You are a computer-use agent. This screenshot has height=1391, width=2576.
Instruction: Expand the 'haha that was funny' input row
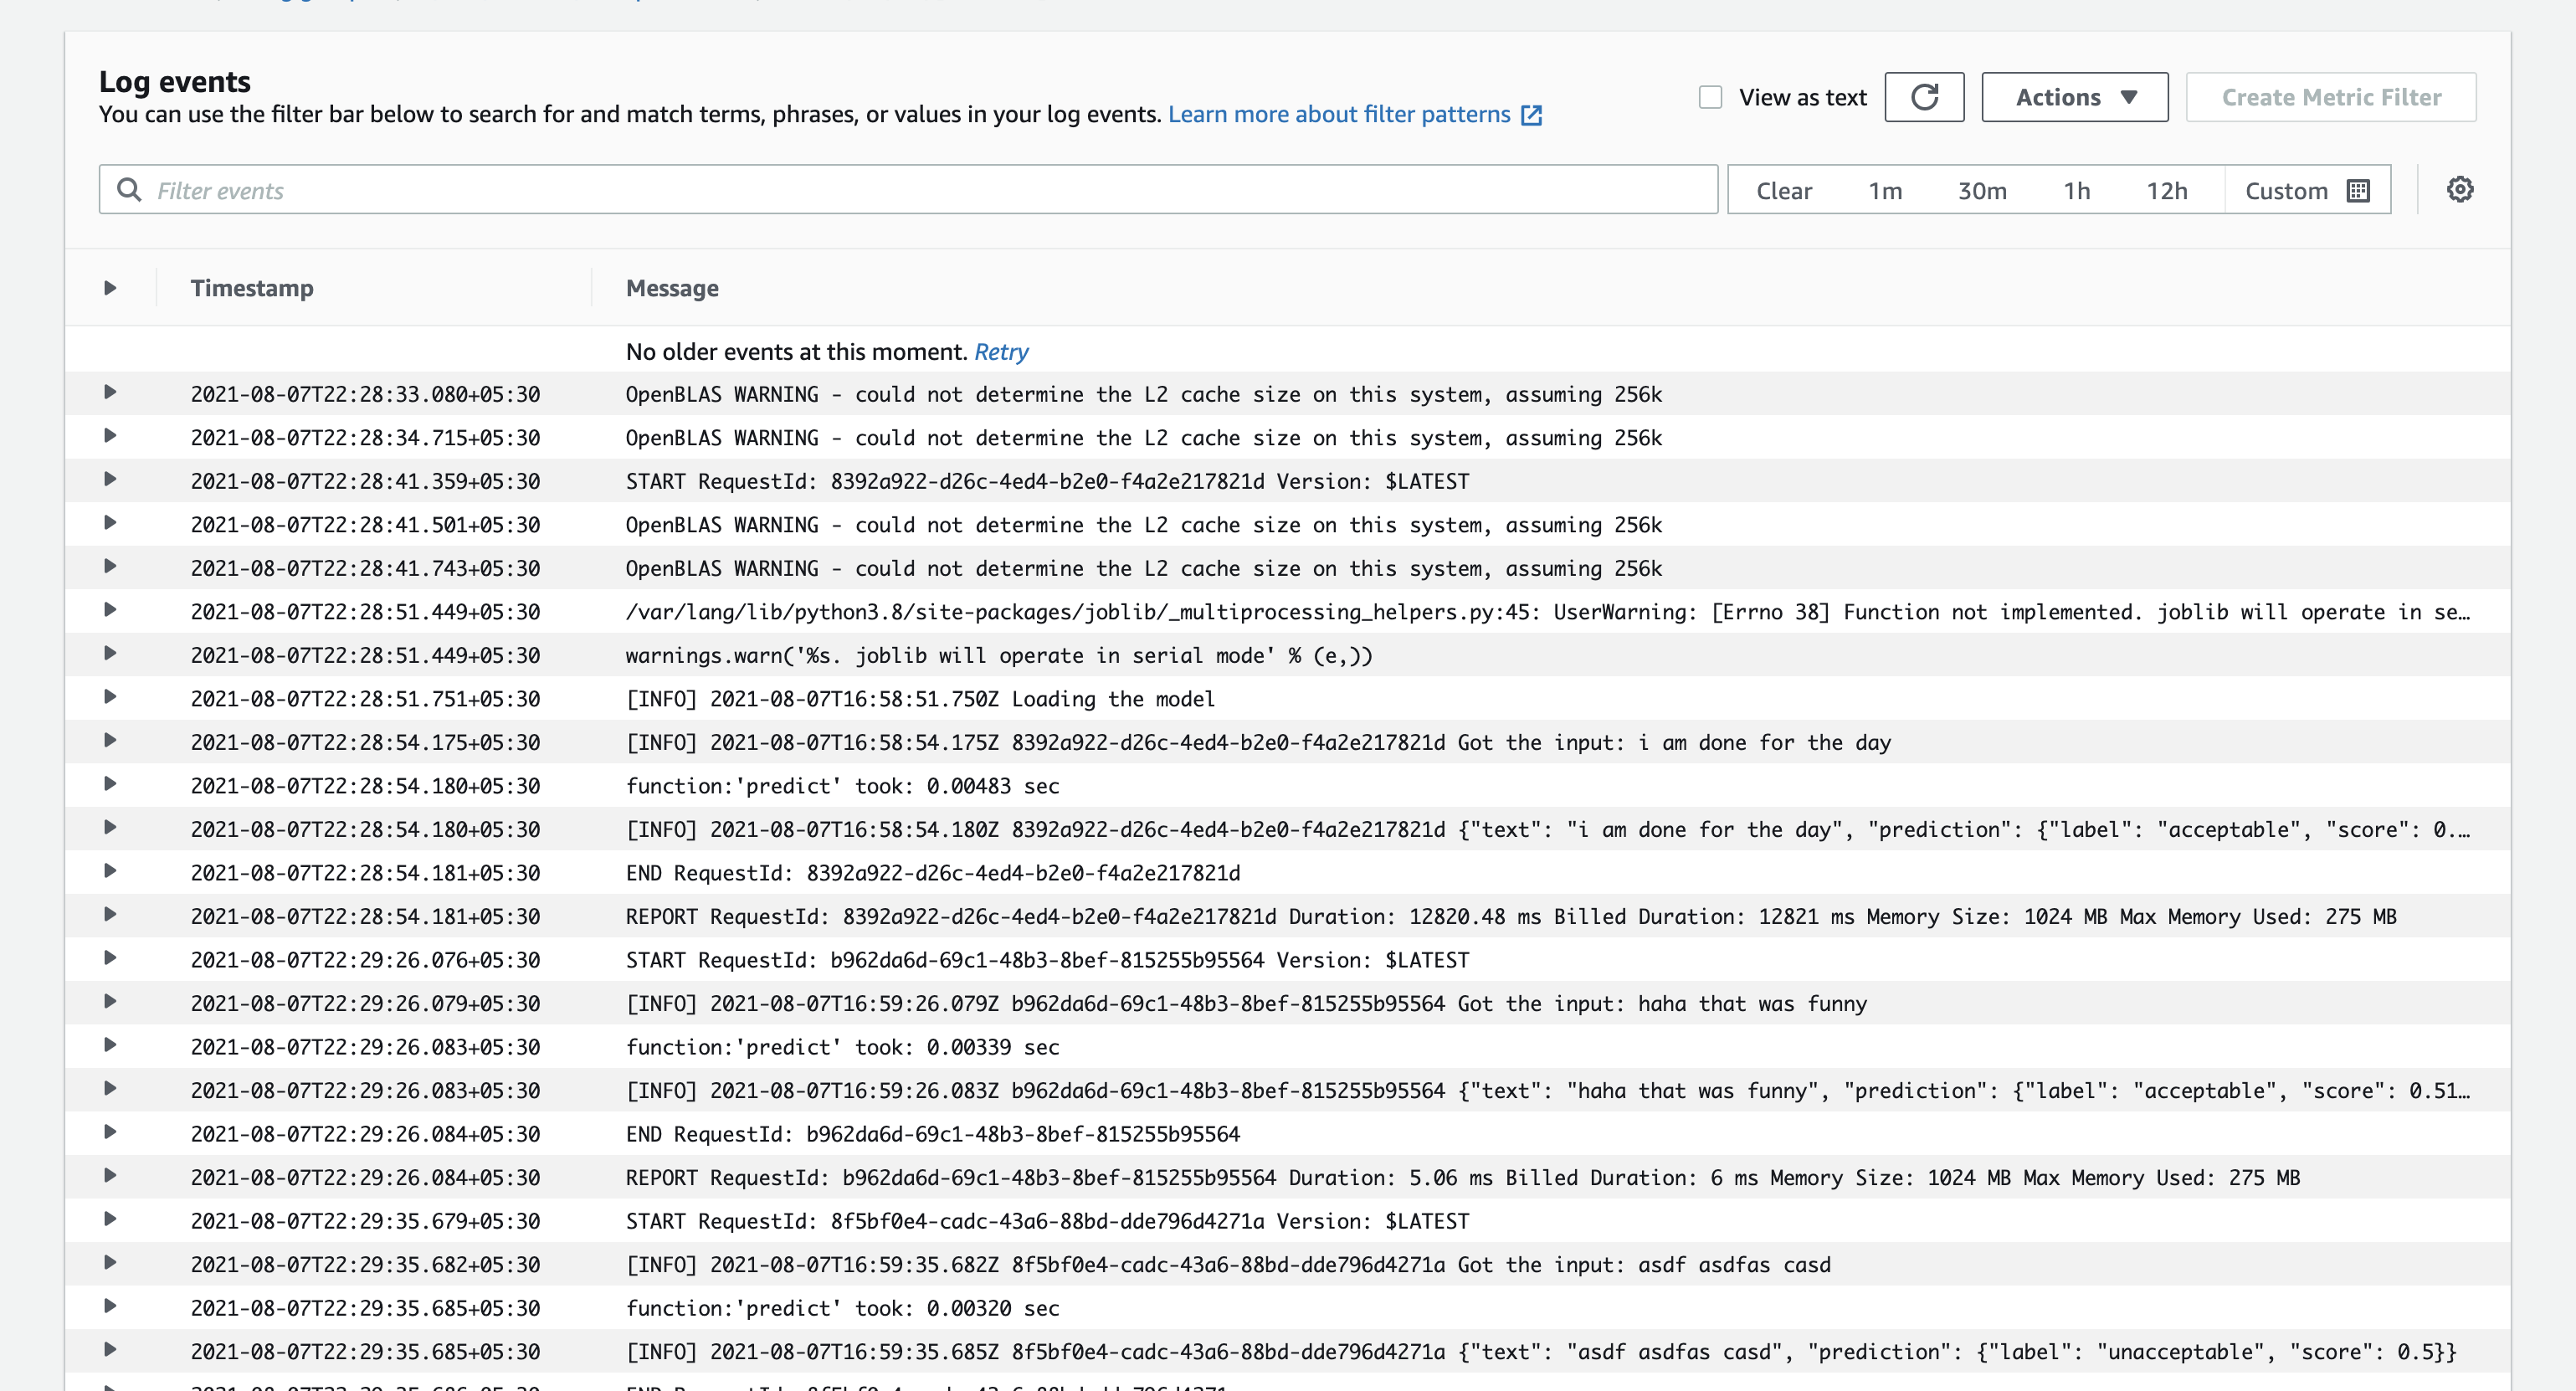click(110, 1002)
